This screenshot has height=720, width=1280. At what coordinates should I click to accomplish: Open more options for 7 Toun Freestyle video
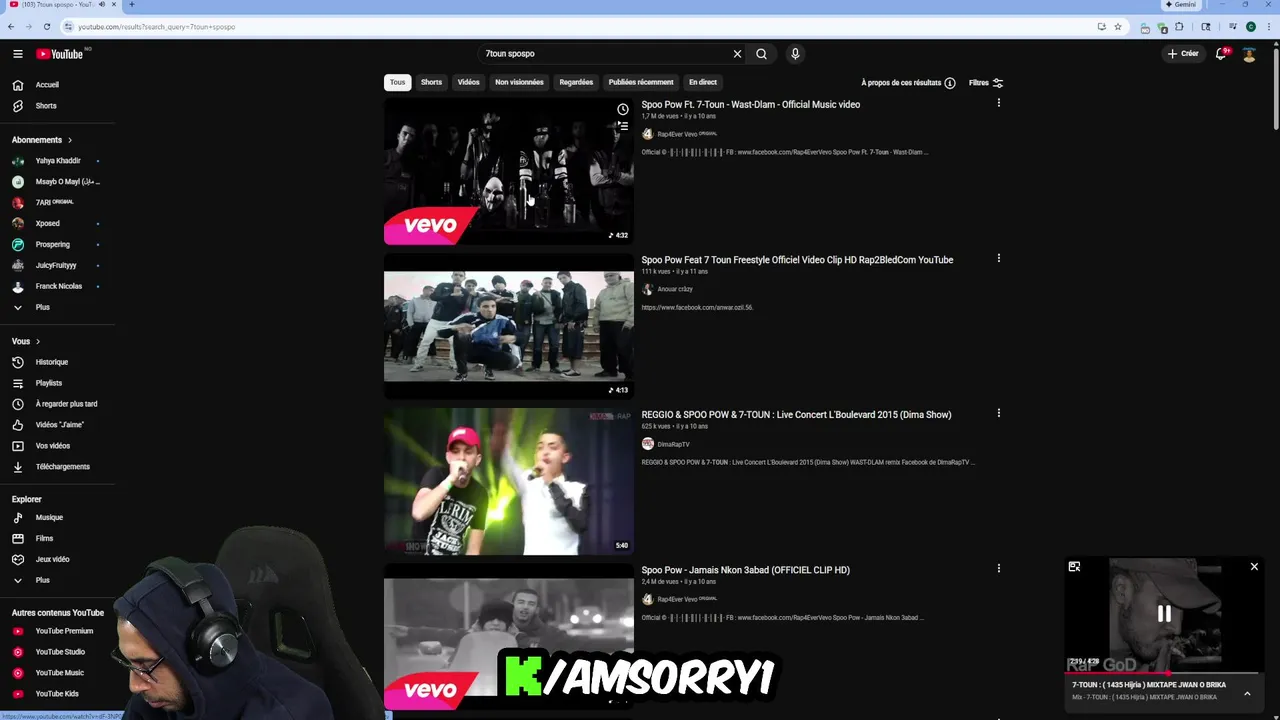click(998, 258)
